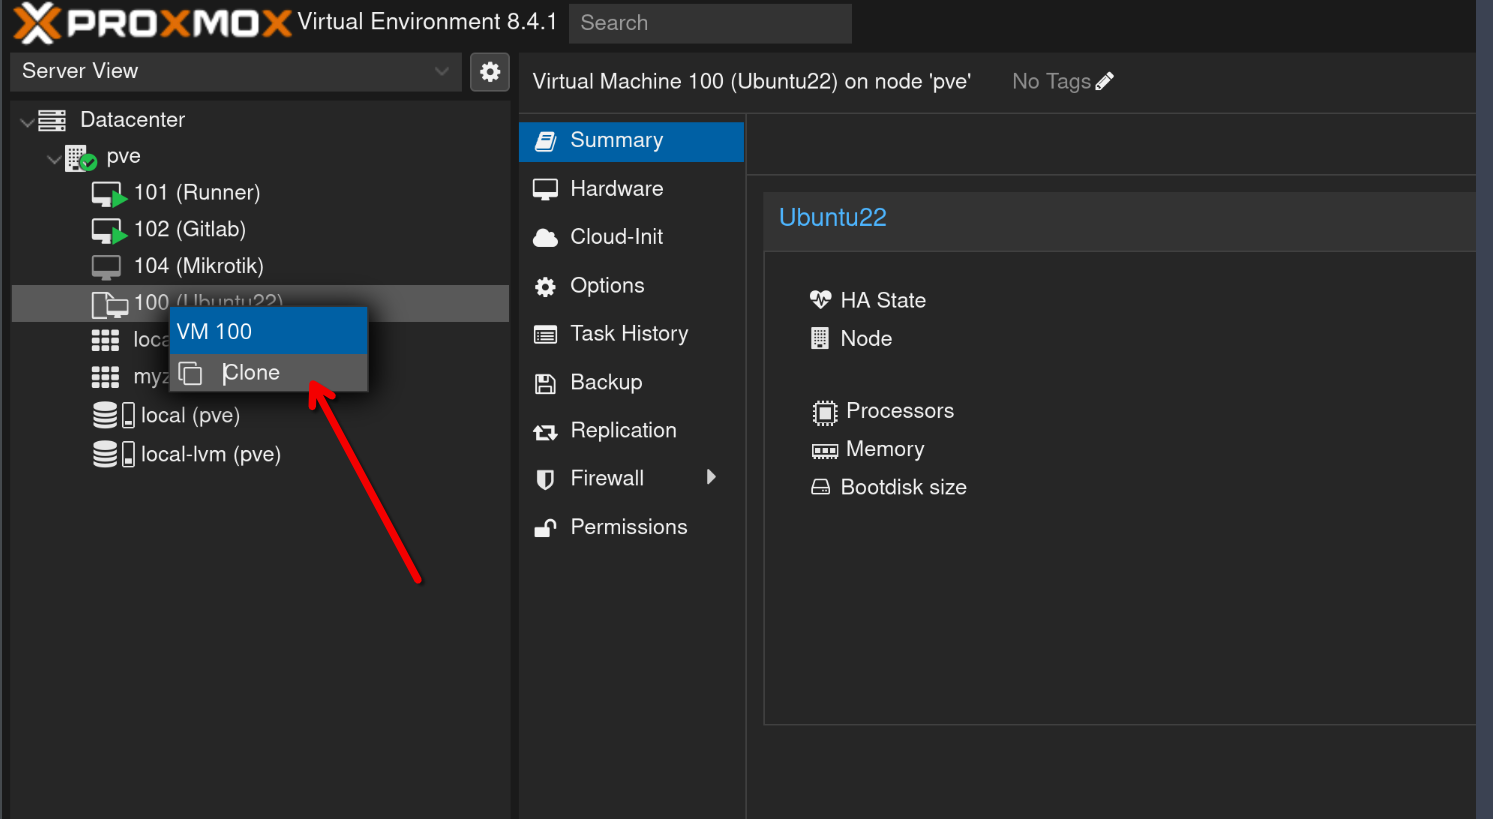This screenshot has width=1493, height=819.
Task: Open the Options tab
Action: (631, 286)
